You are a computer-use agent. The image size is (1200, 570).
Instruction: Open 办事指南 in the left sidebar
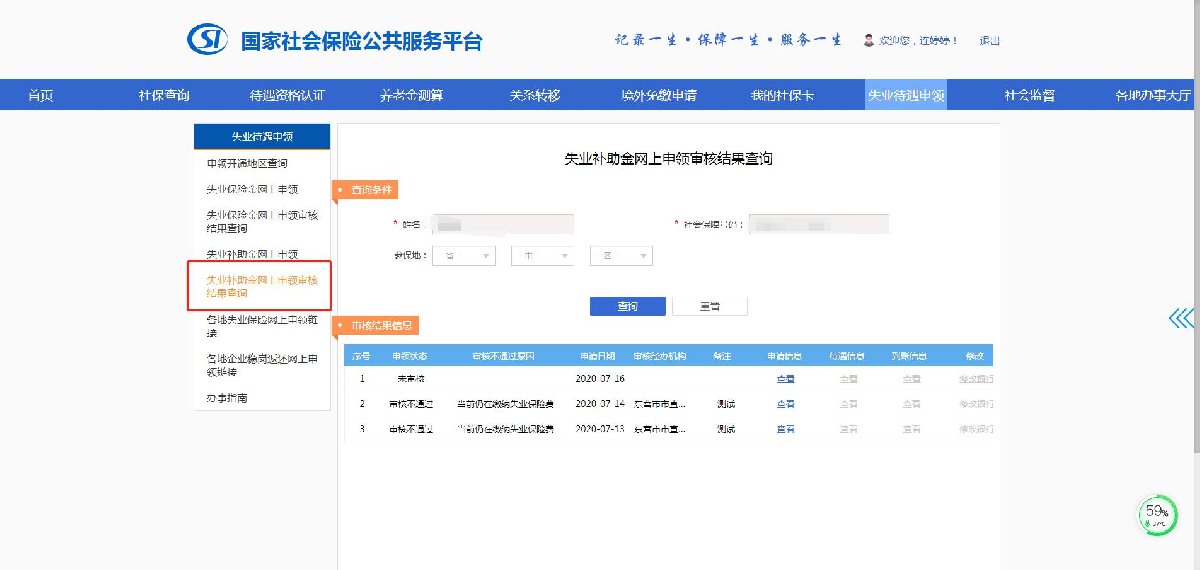pyautogui.click(x=226, y=398)
